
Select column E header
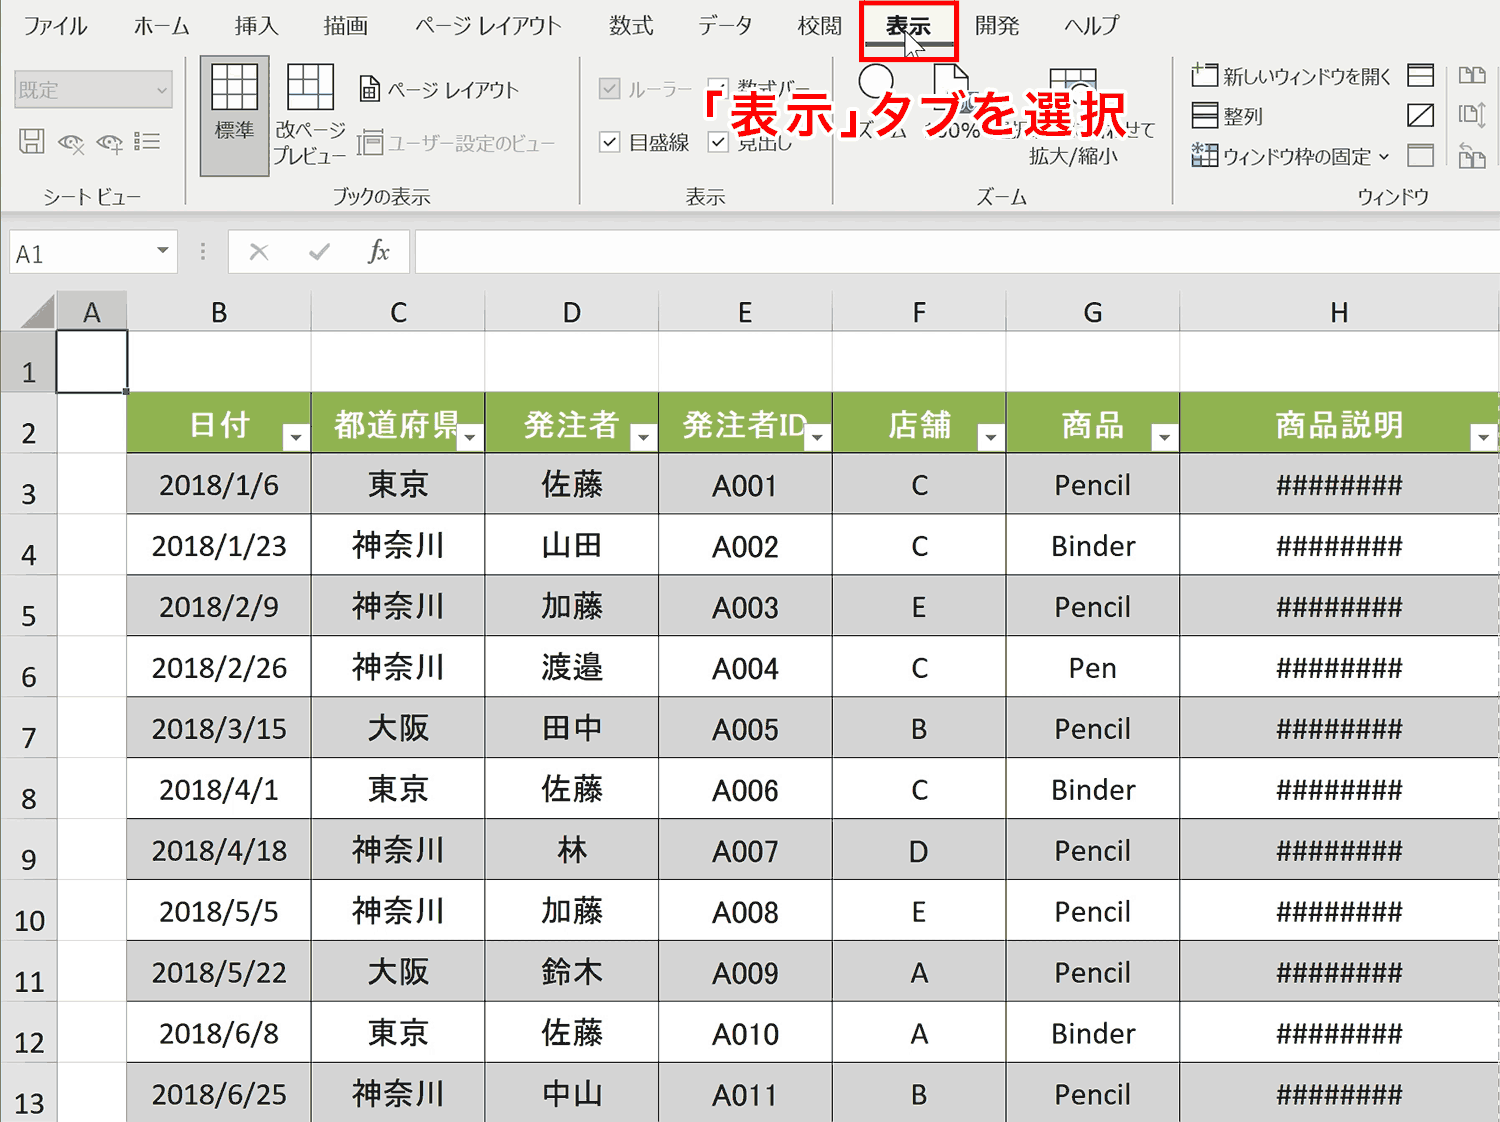click(745, 312)
